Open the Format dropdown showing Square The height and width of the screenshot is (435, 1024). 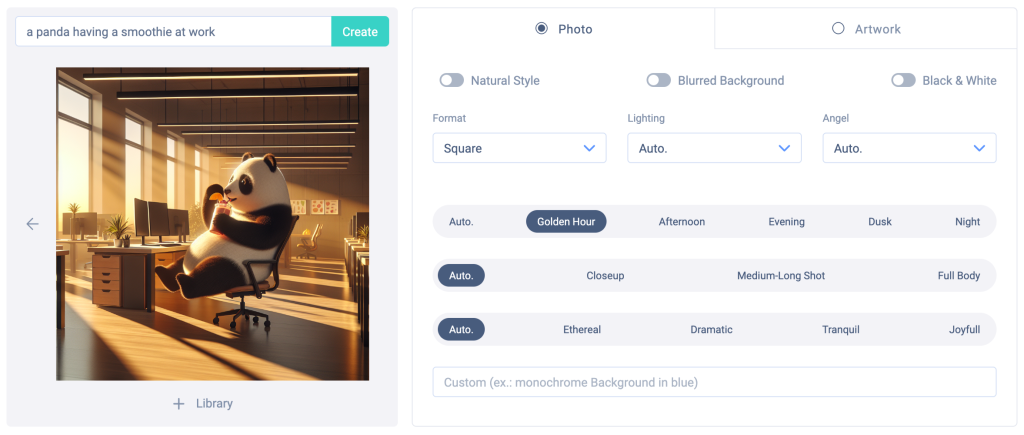pyautogui.click(x=519, y=148)
